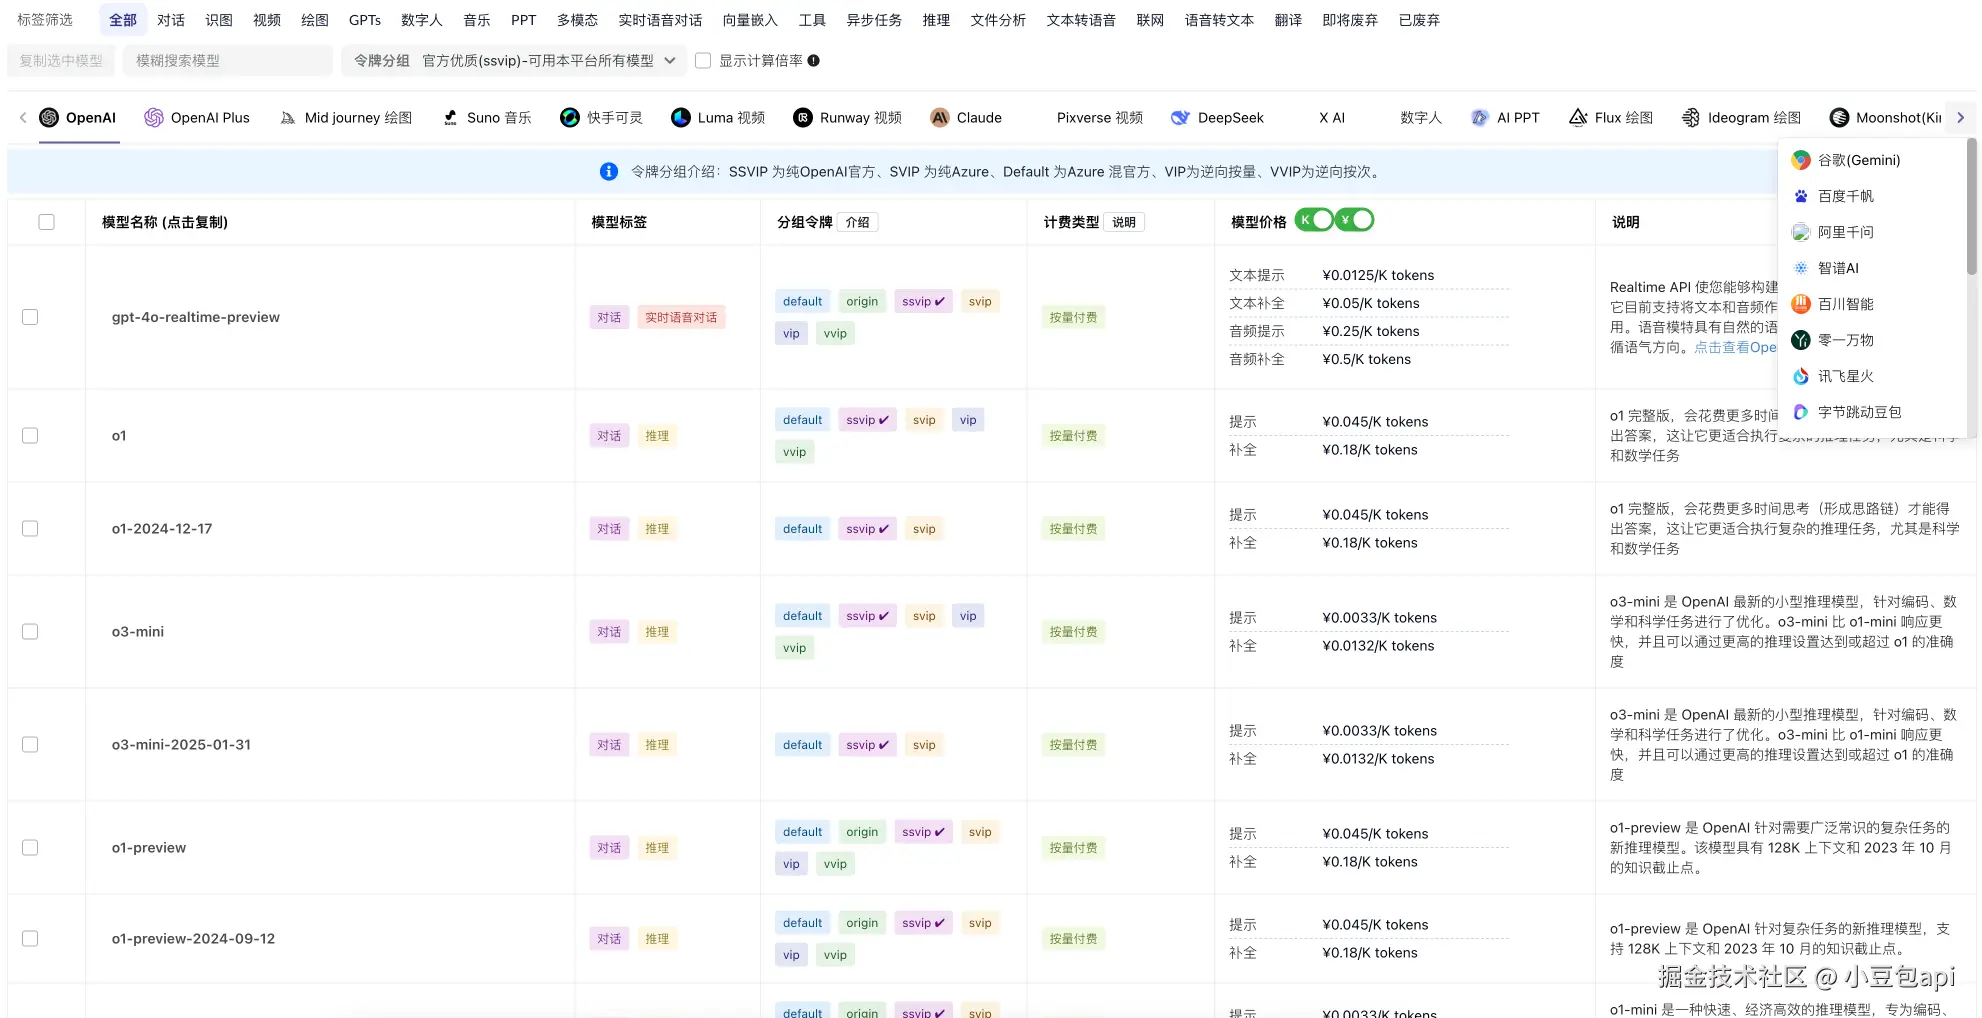This screenshot has height=1018, width=1982.
Task: Filter by the 对话 tag
Action: tap(171, 20)
